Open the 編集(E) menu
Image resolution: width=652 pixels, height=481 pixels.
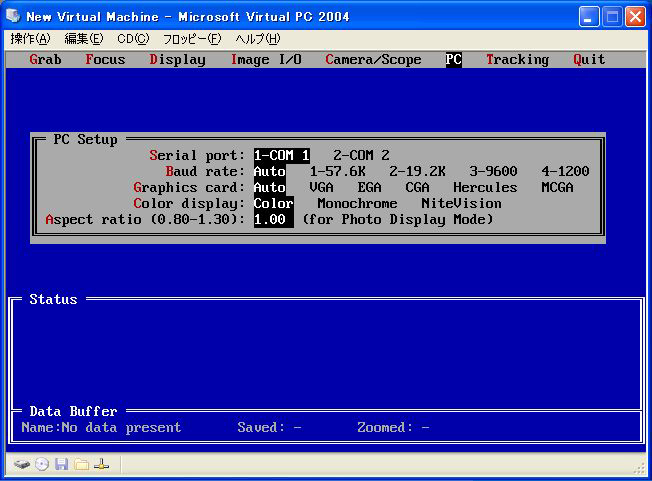pos(84,39)
